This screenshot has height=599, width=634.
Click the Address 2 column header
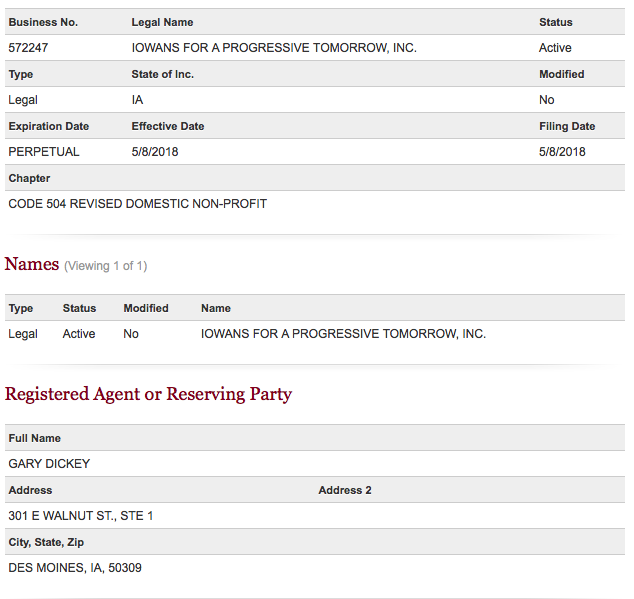[x=345, y=490]
